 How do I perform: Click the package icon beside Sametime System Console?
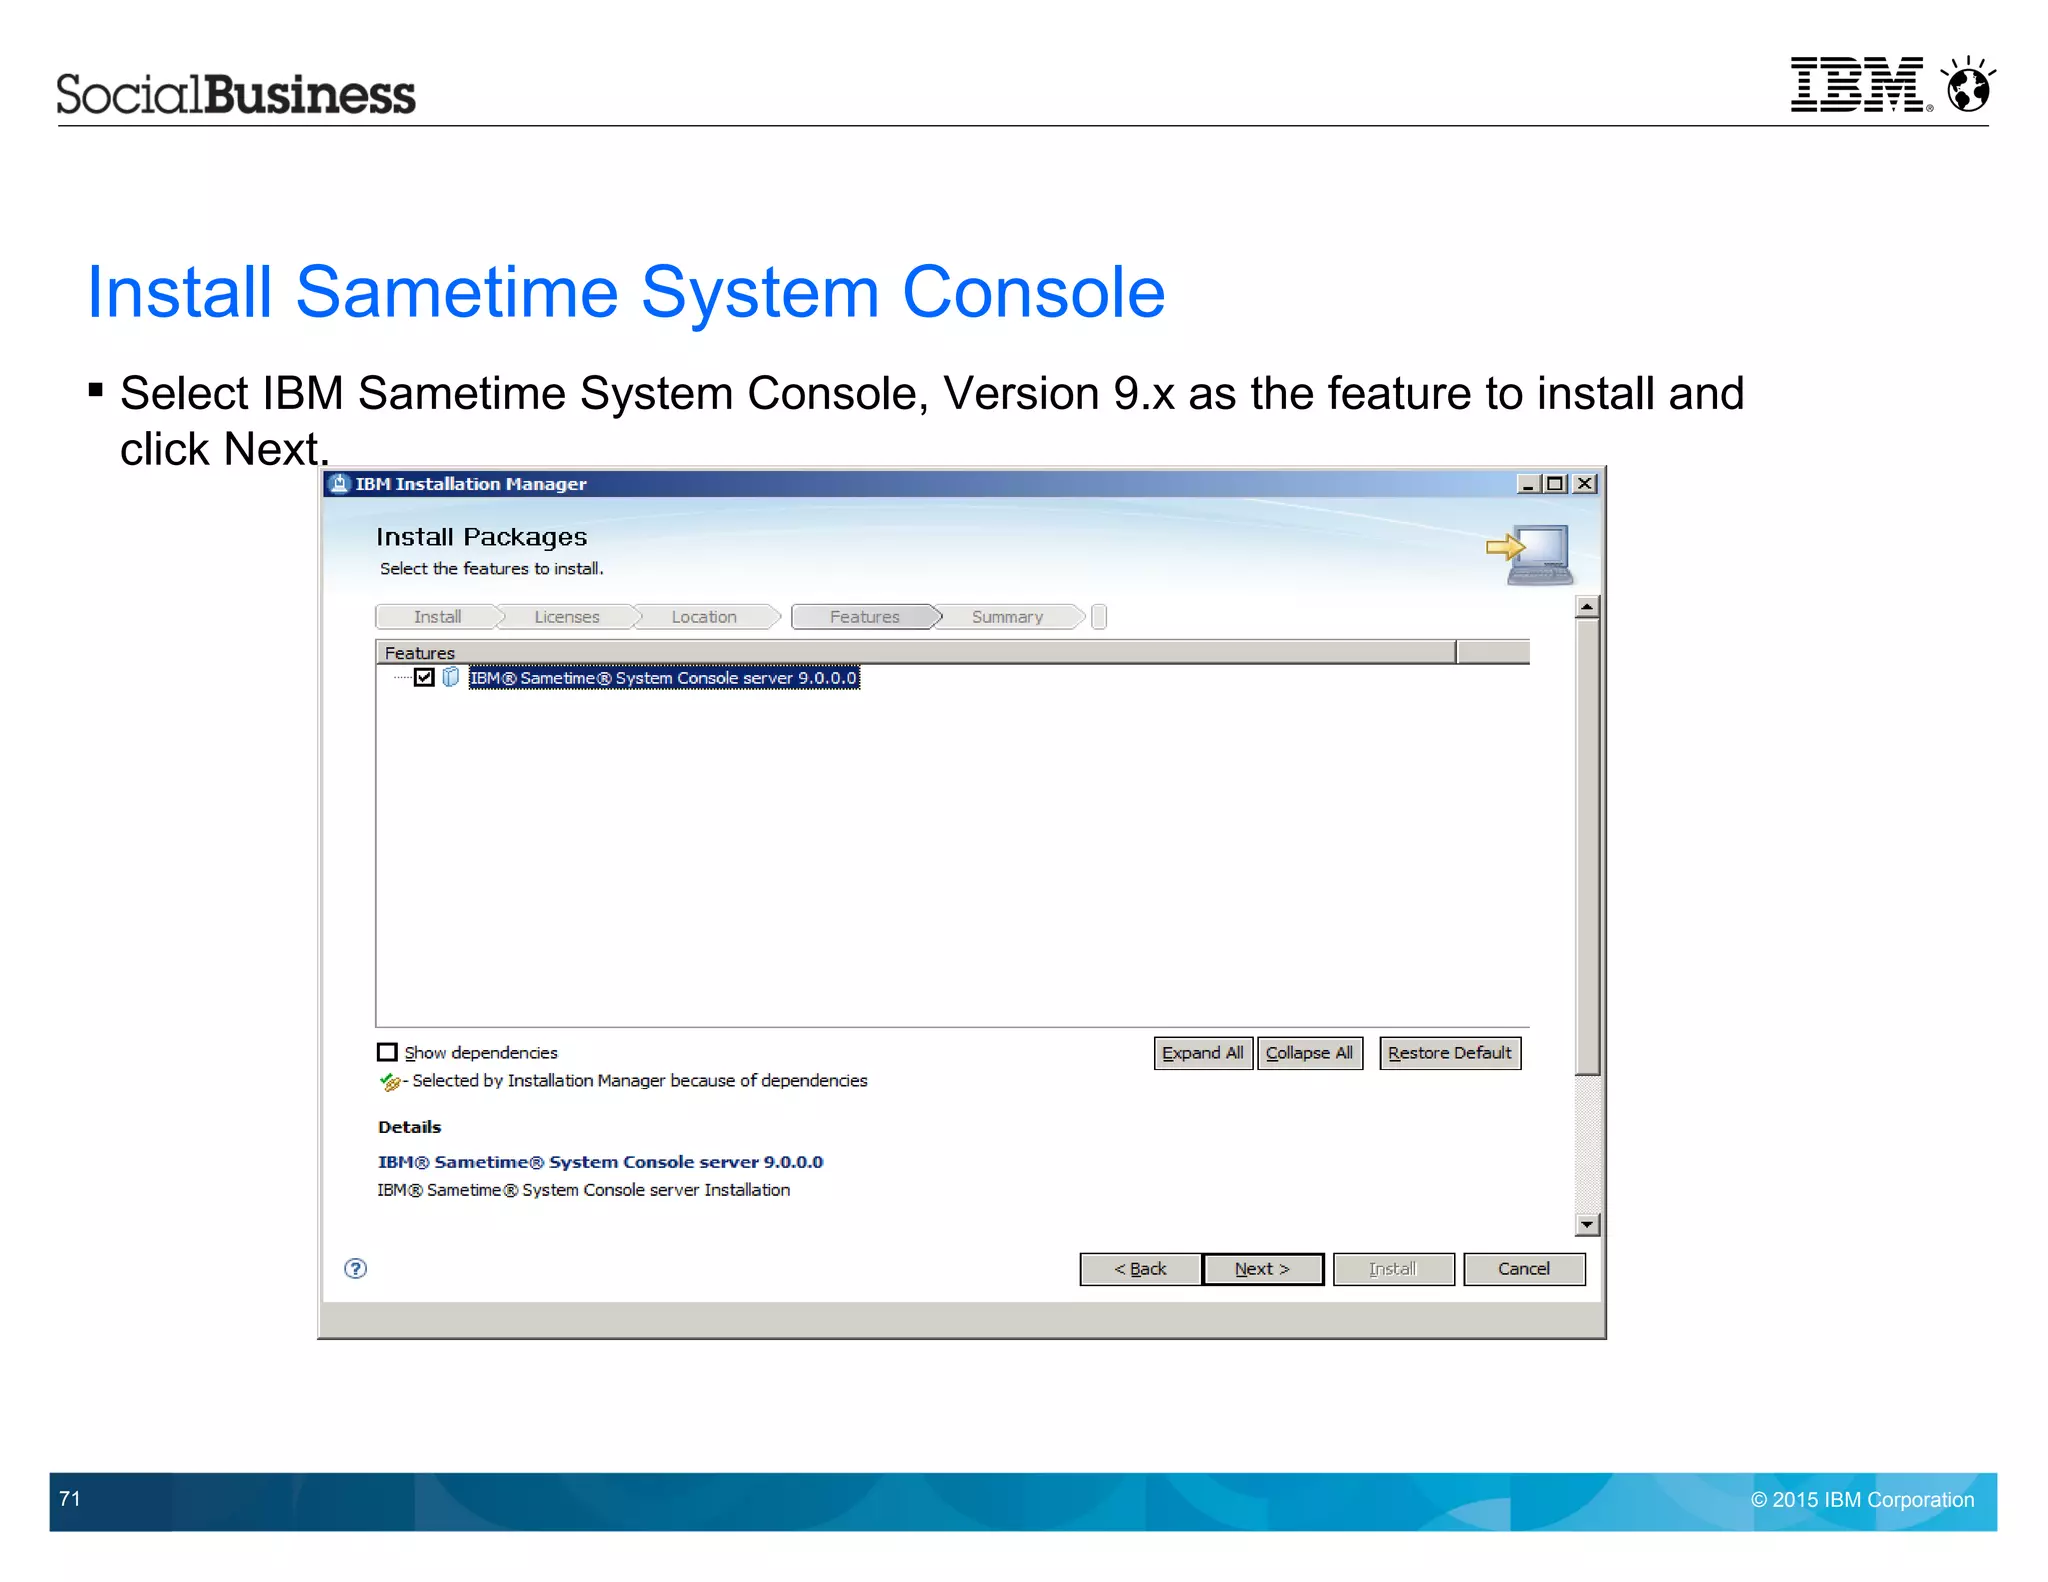tap(451, 677)
